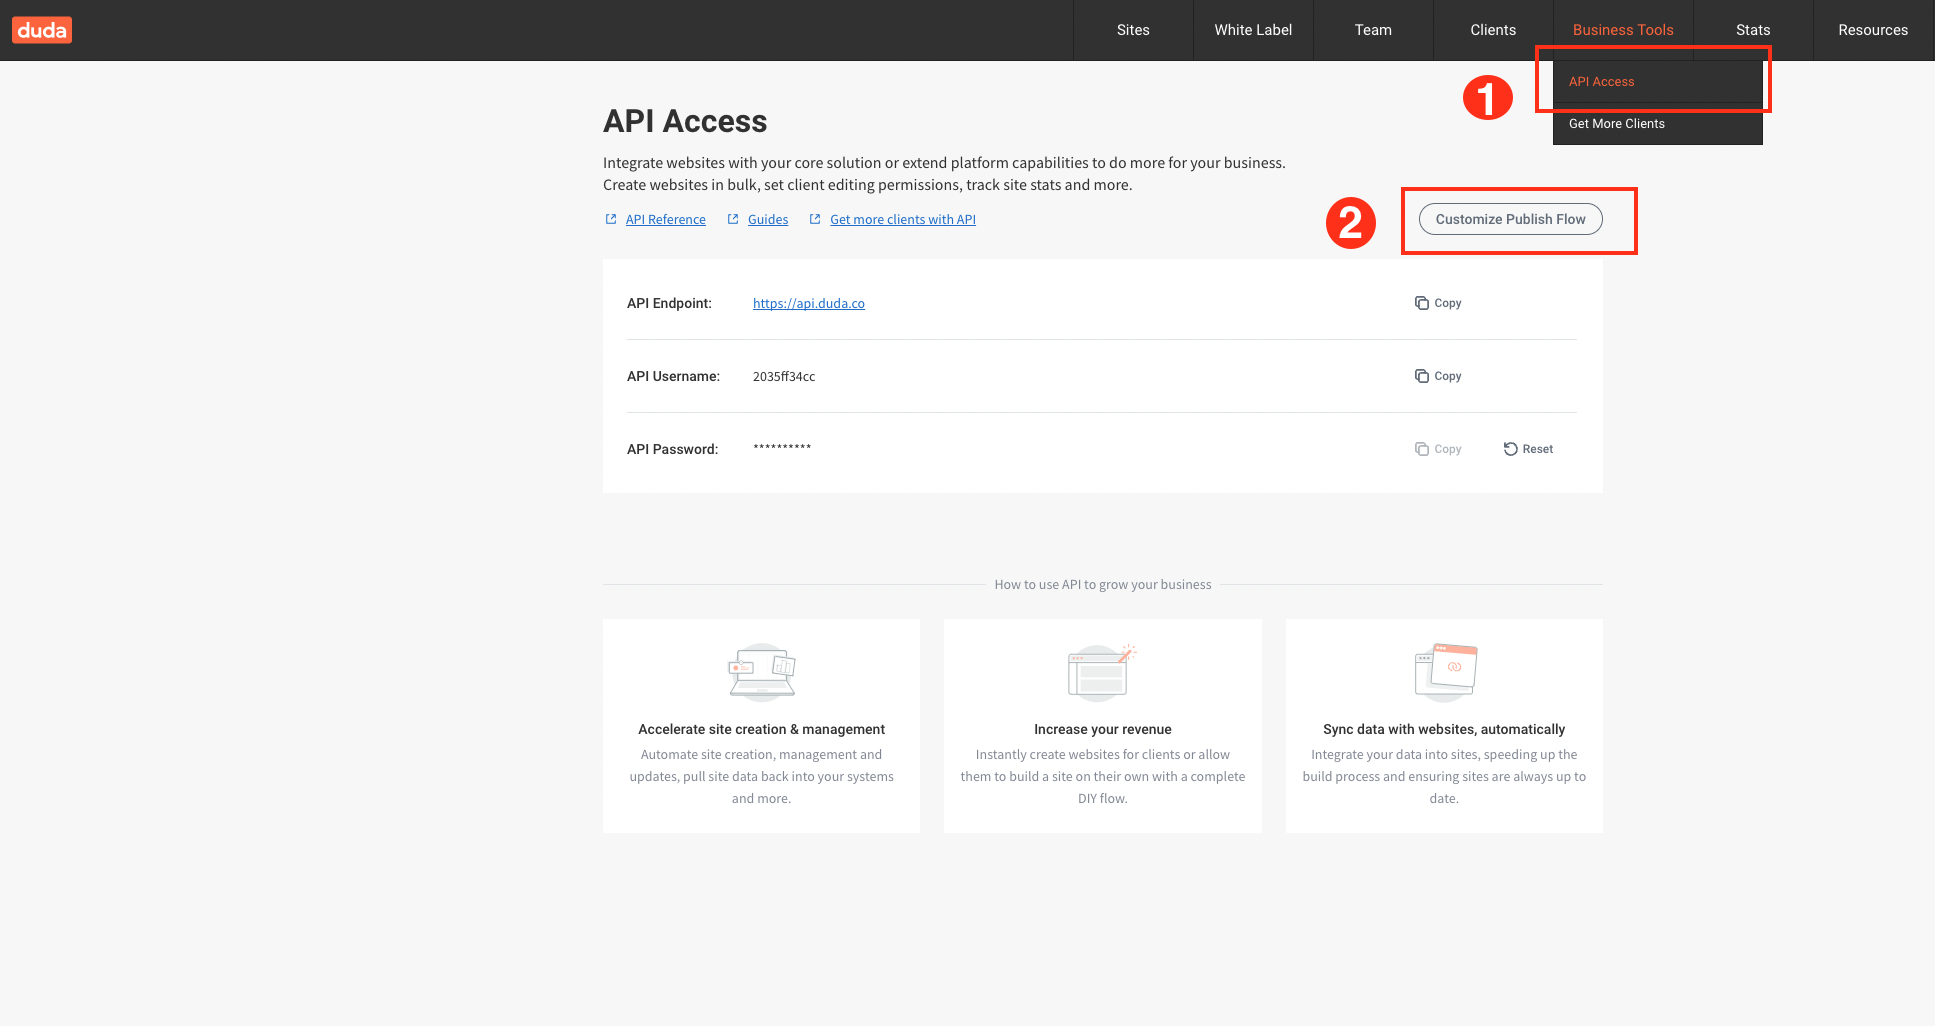Open the Clients menu
This screenshot has height=1026, width=1935.
[1493, 30]
